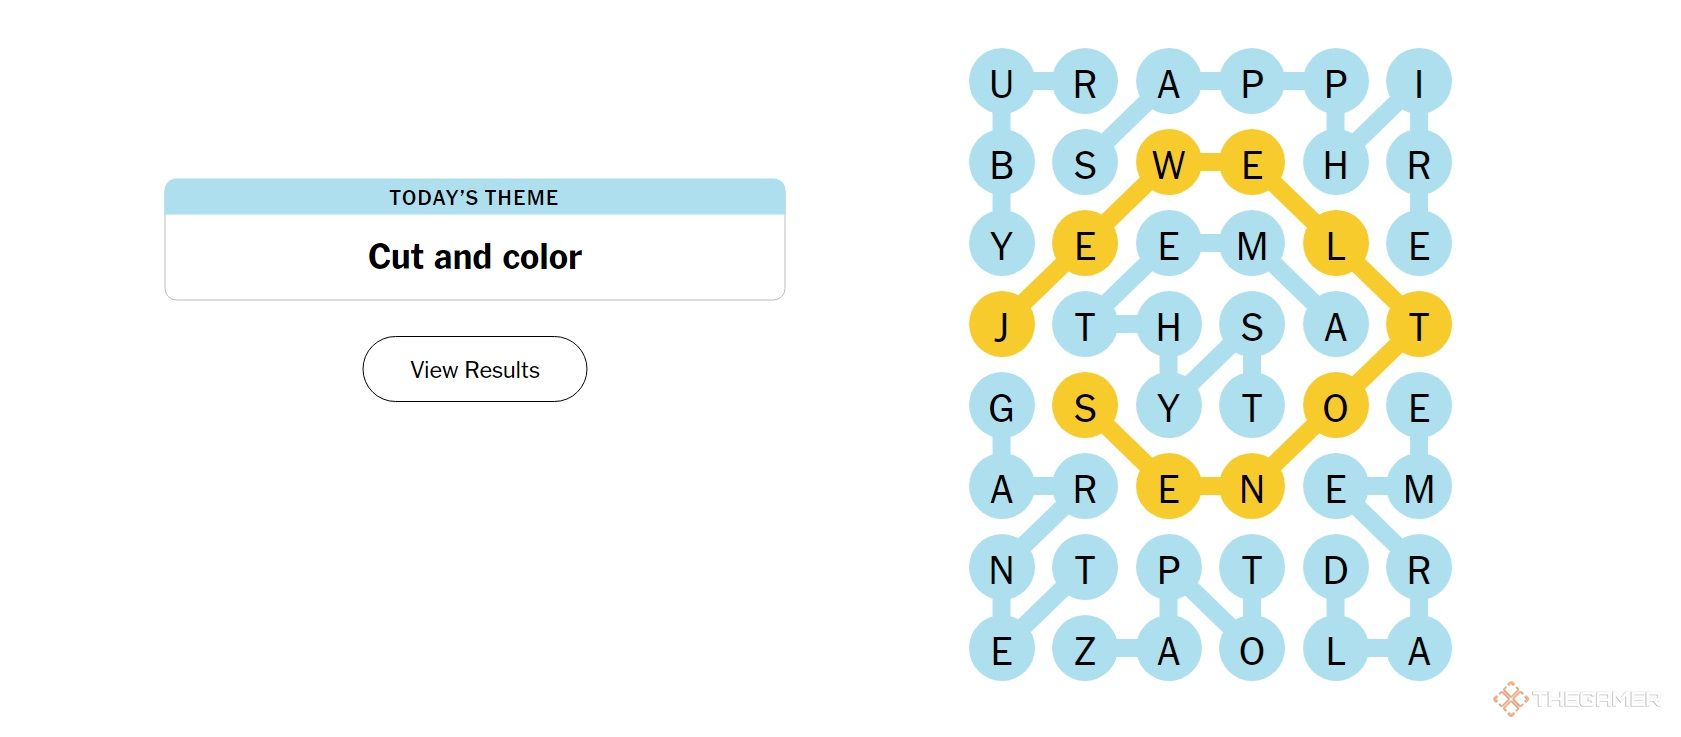Tap the blue U letter tile
The width and height of the screenshot is (1681, 737).
[x=1001, y=82]
